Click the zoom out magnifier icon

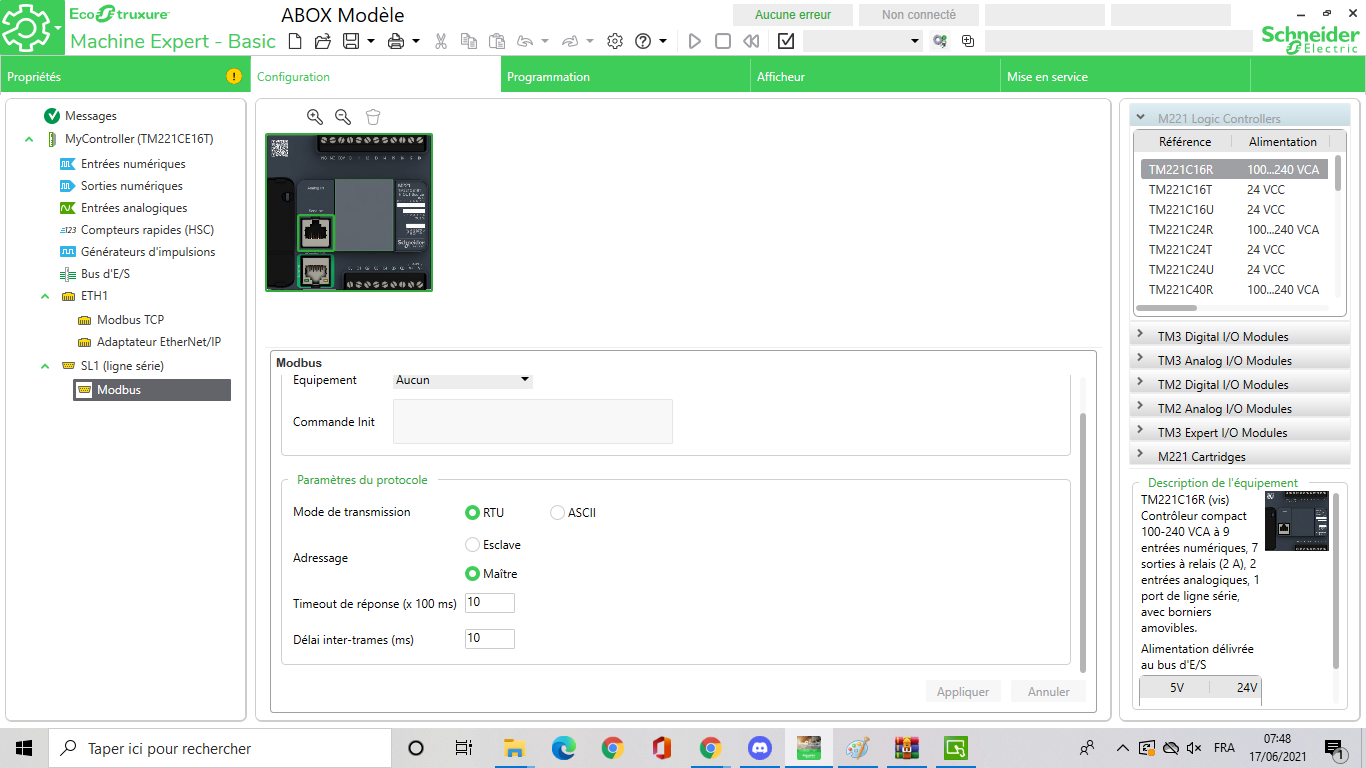tap(343, 117)
